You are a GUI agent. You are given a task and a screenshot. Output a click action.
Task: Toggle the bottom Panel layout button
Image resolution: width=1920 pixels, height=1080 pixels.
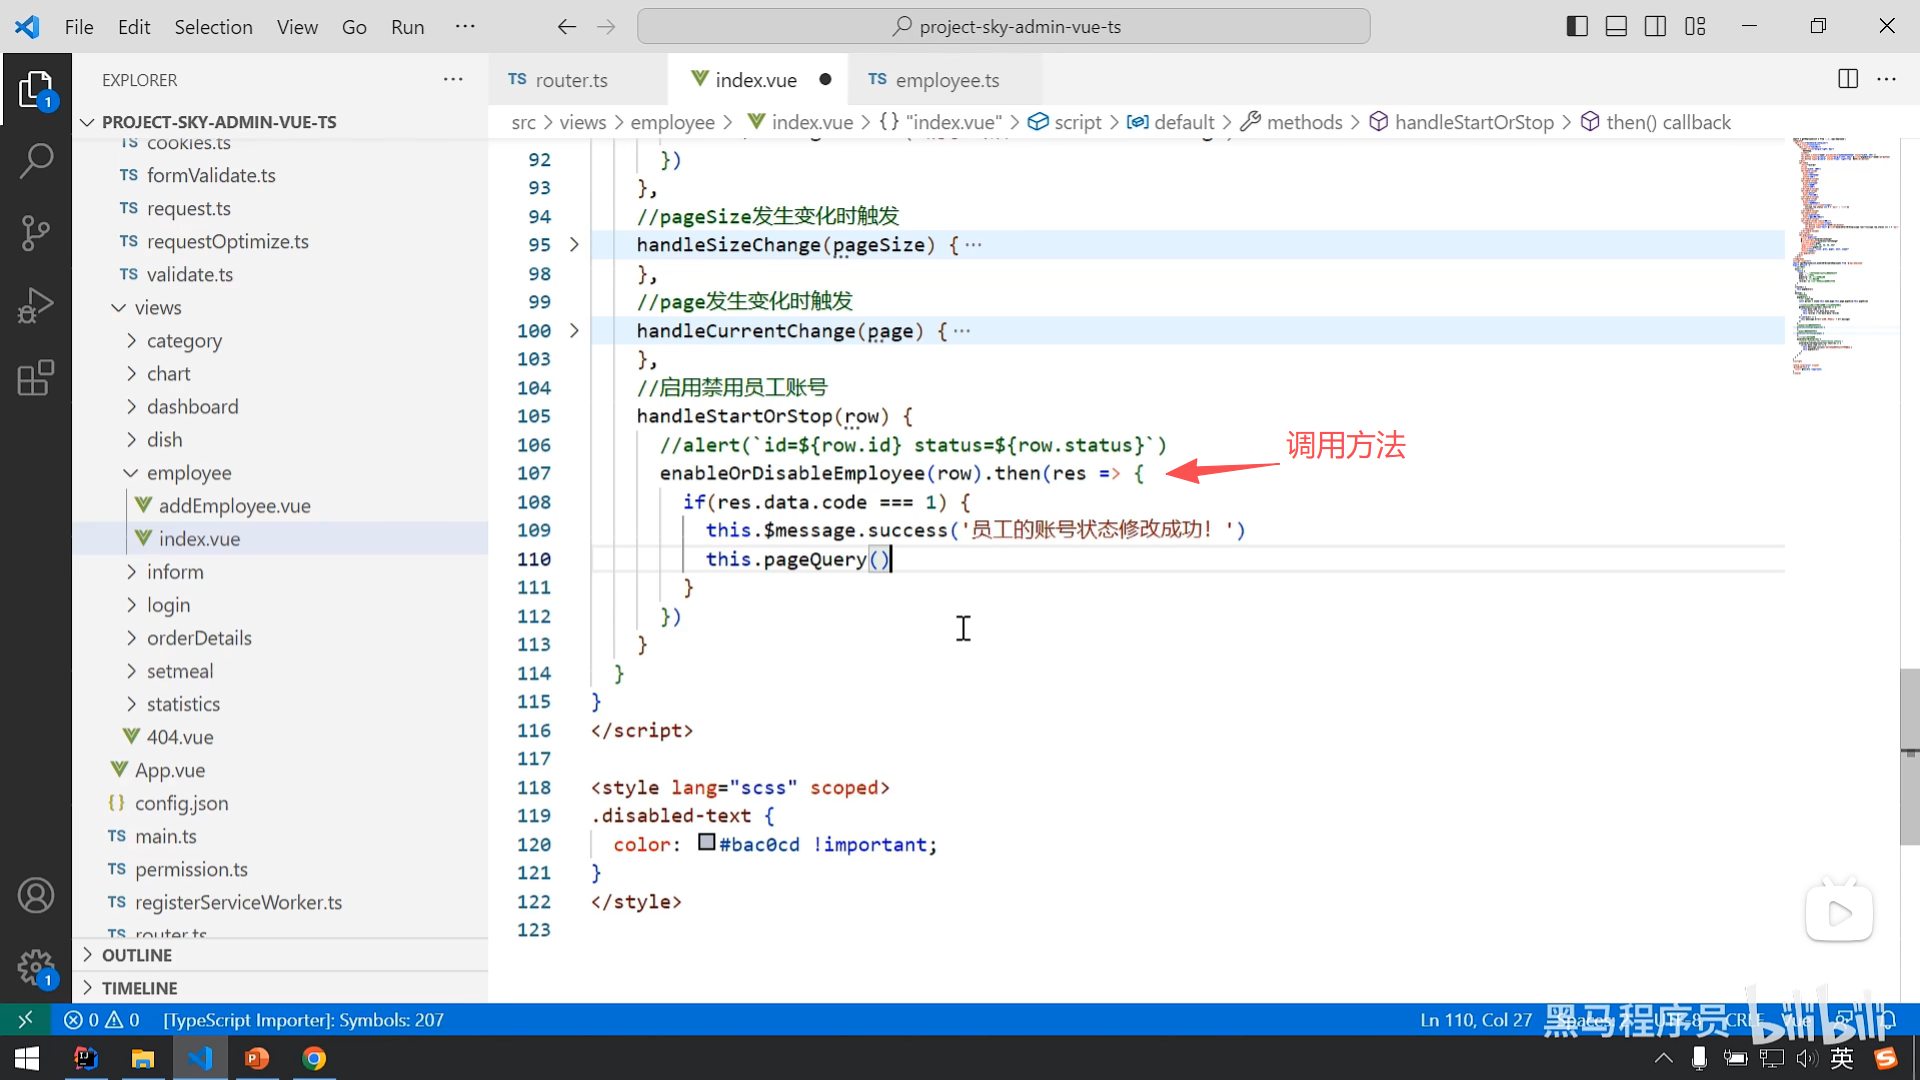click(x=1616, y=27)
